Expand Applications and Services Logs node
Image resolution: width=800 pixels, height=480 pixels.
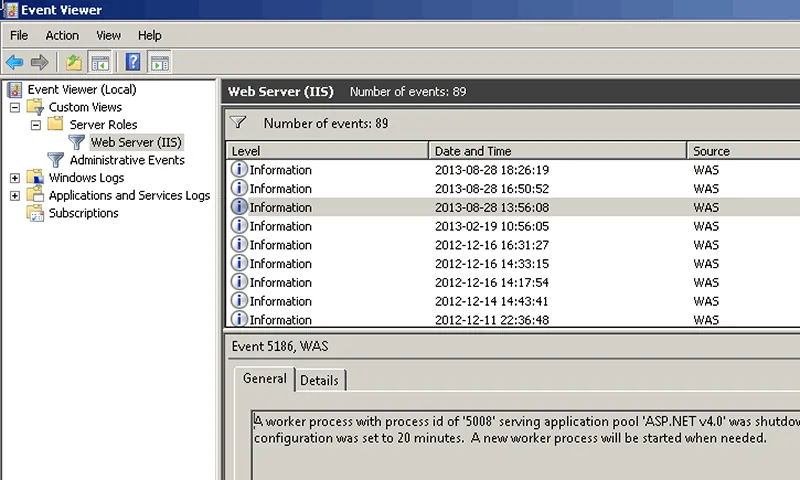click(x=15, y=196)
